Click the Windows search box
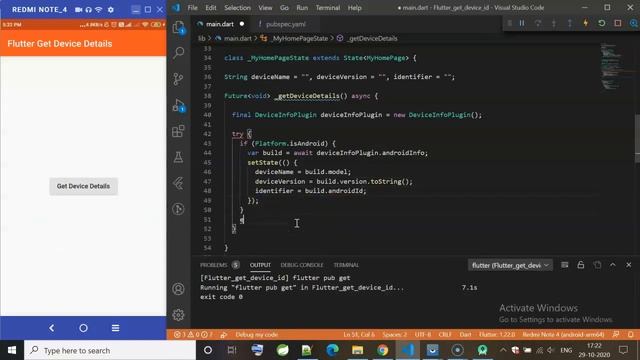640x360 pixels. tap(110, 350)
